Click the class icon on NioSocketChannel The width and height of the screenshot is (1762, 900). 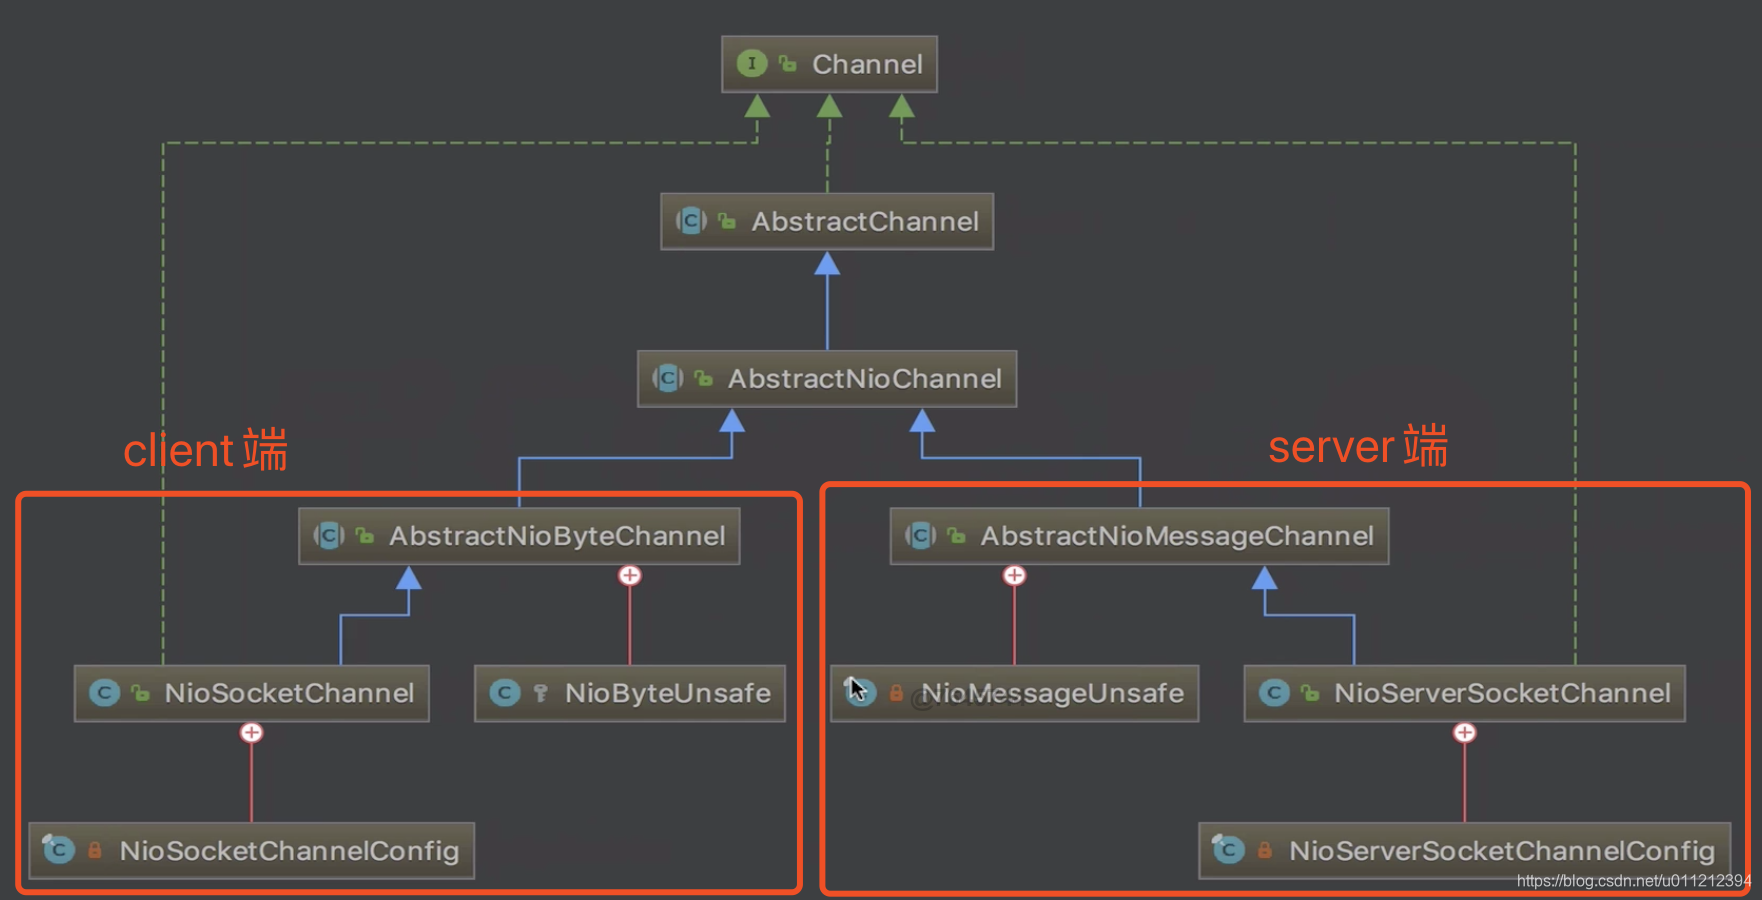(x=104, y=693)
